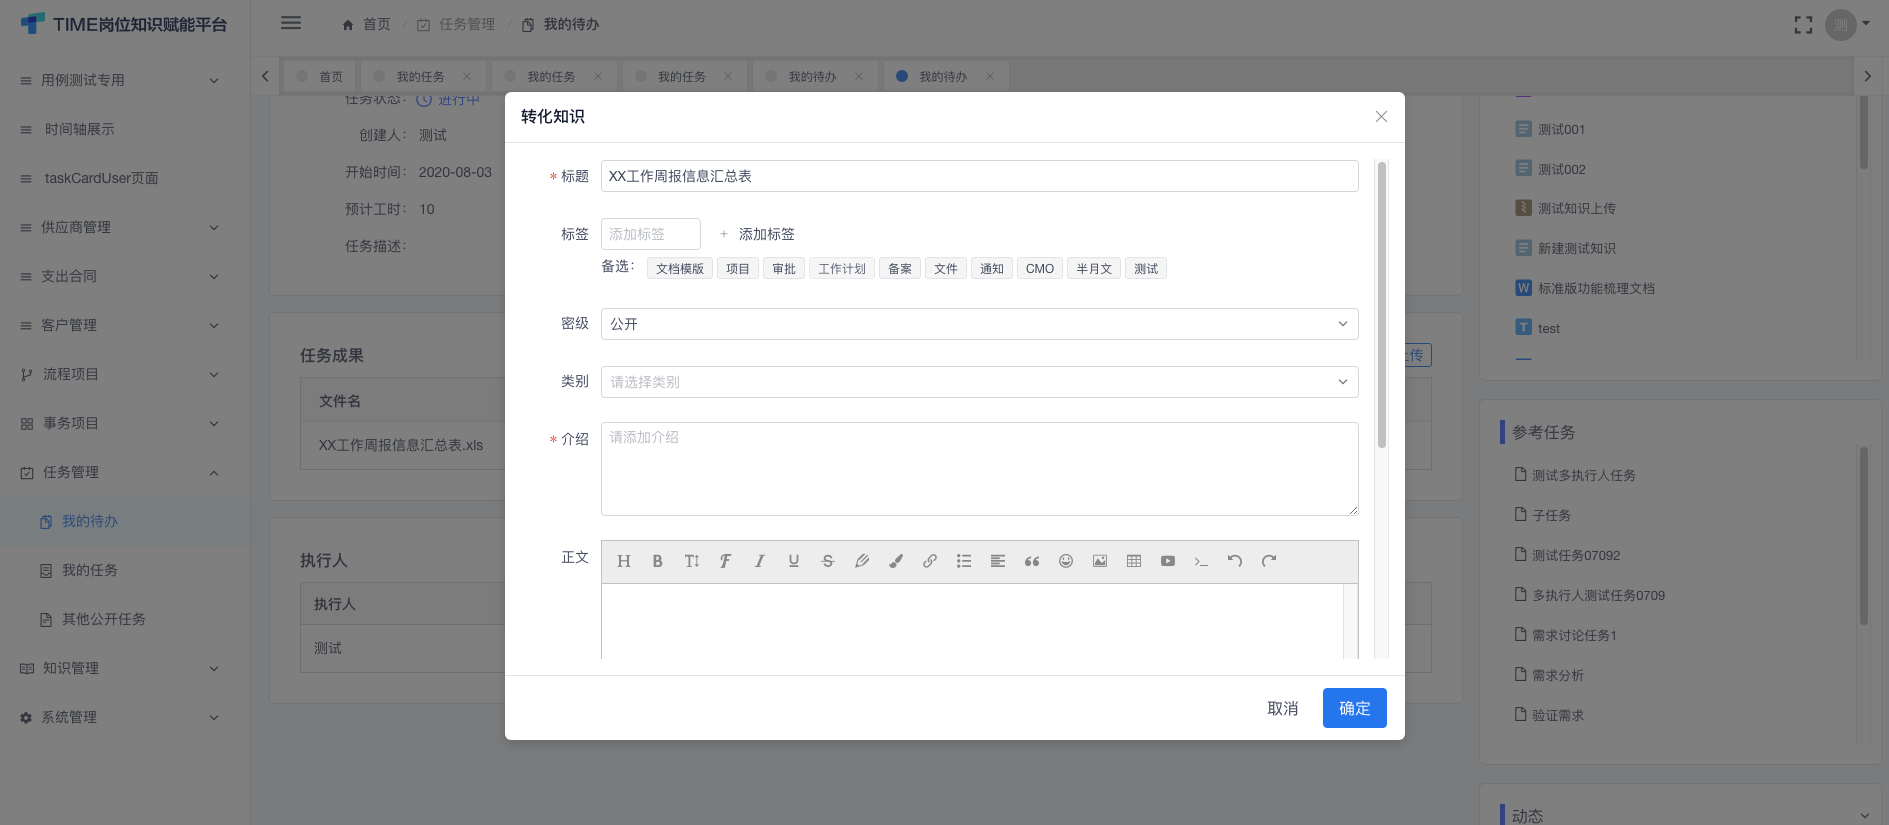The width and height of the screenshot is (1889, 825).
Task: Open 我的任务 sidebar item
Action: click(x=125, y=570)
